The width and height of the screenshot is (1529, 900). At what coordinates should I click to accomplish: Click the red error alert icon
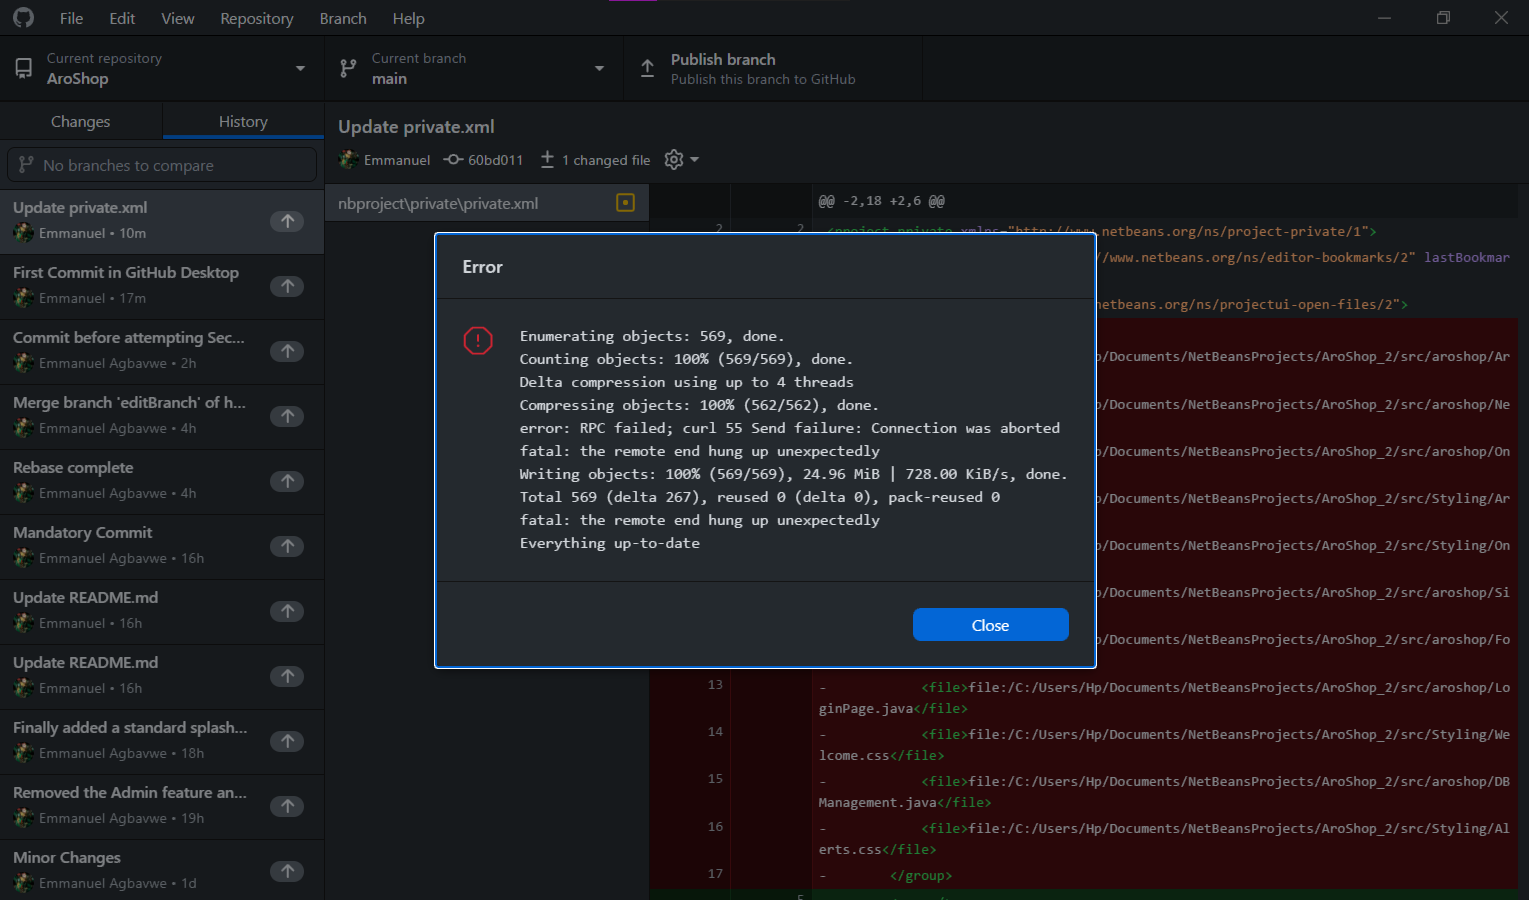pyautogui.click(x=478, y=341)
